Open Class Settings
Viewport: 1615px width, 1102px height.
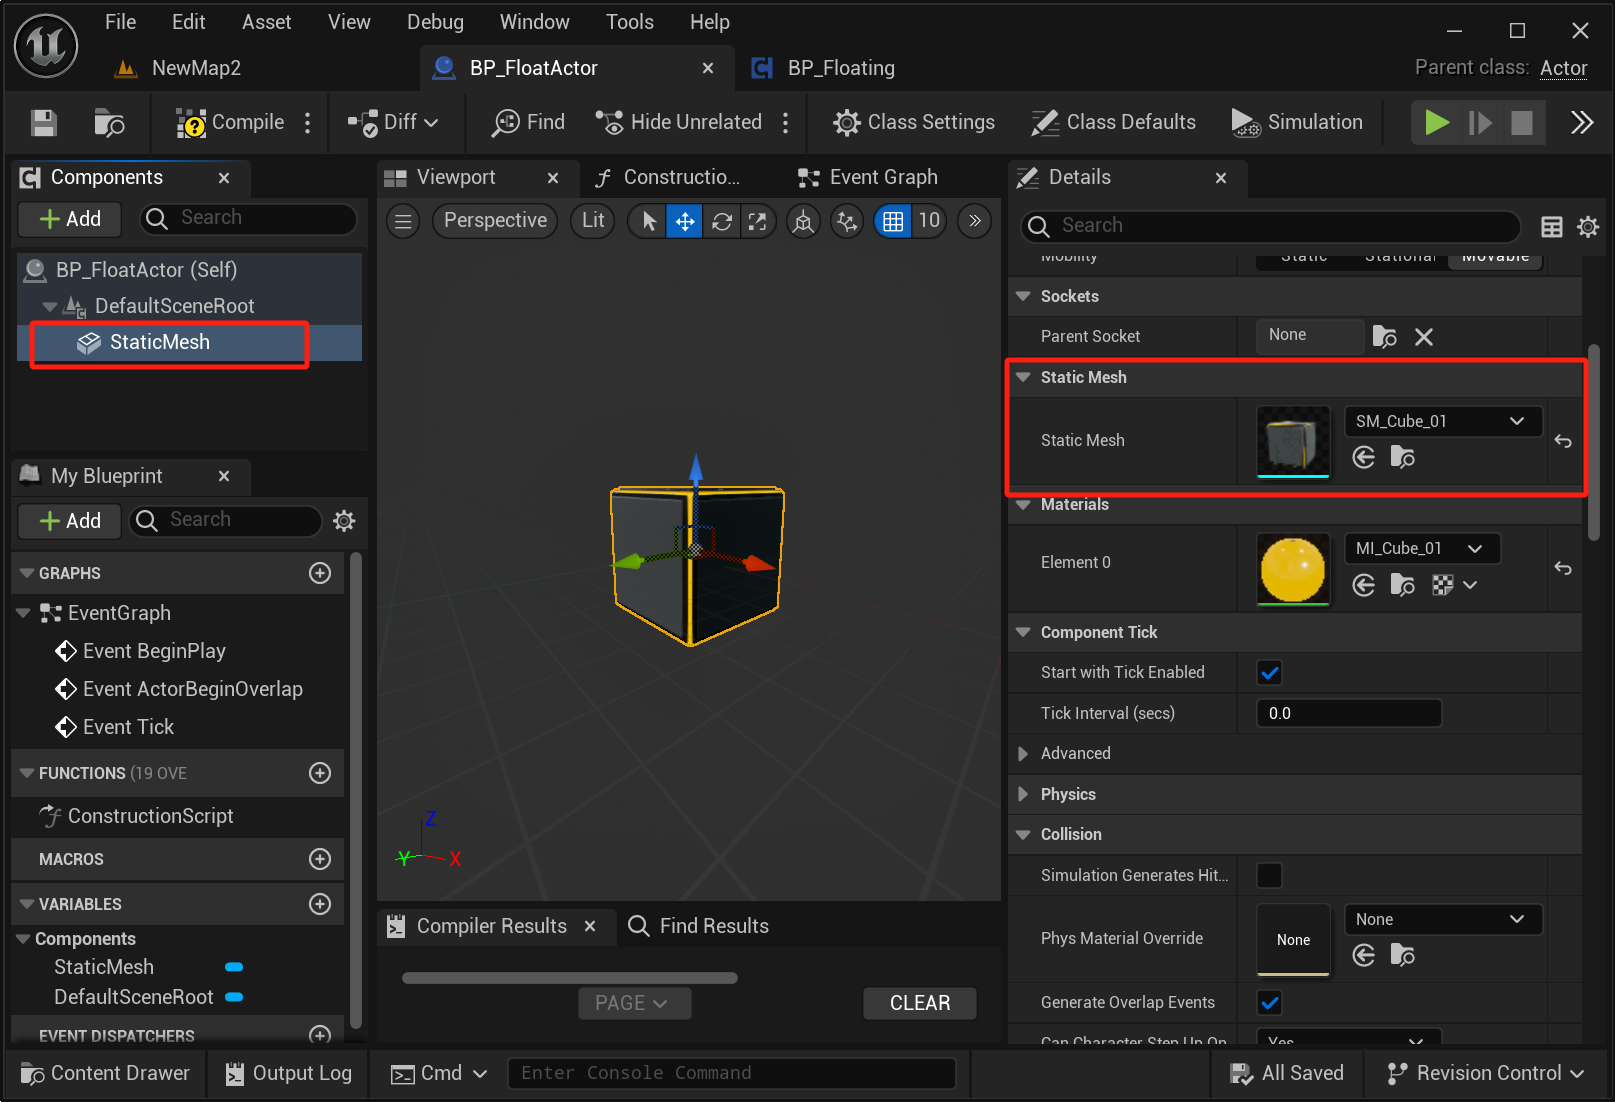(x=914, y=123)
